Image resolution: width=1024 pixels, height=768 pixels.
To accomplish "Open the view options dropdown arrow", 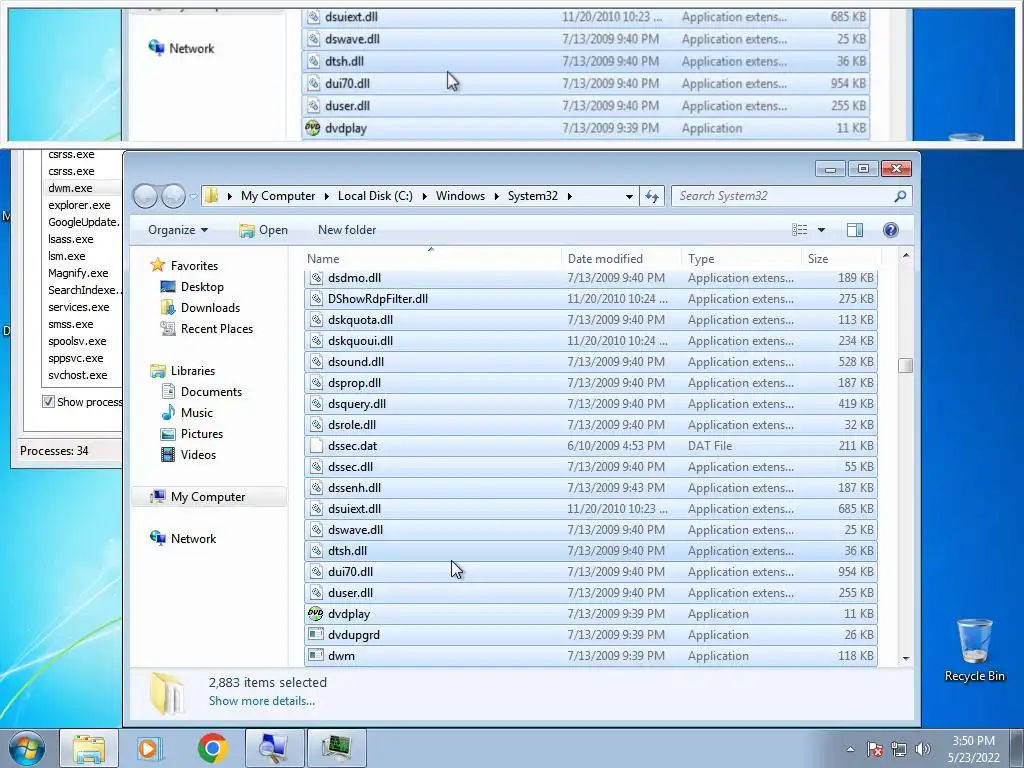I will pyautogui.click(x=822, y=230).
